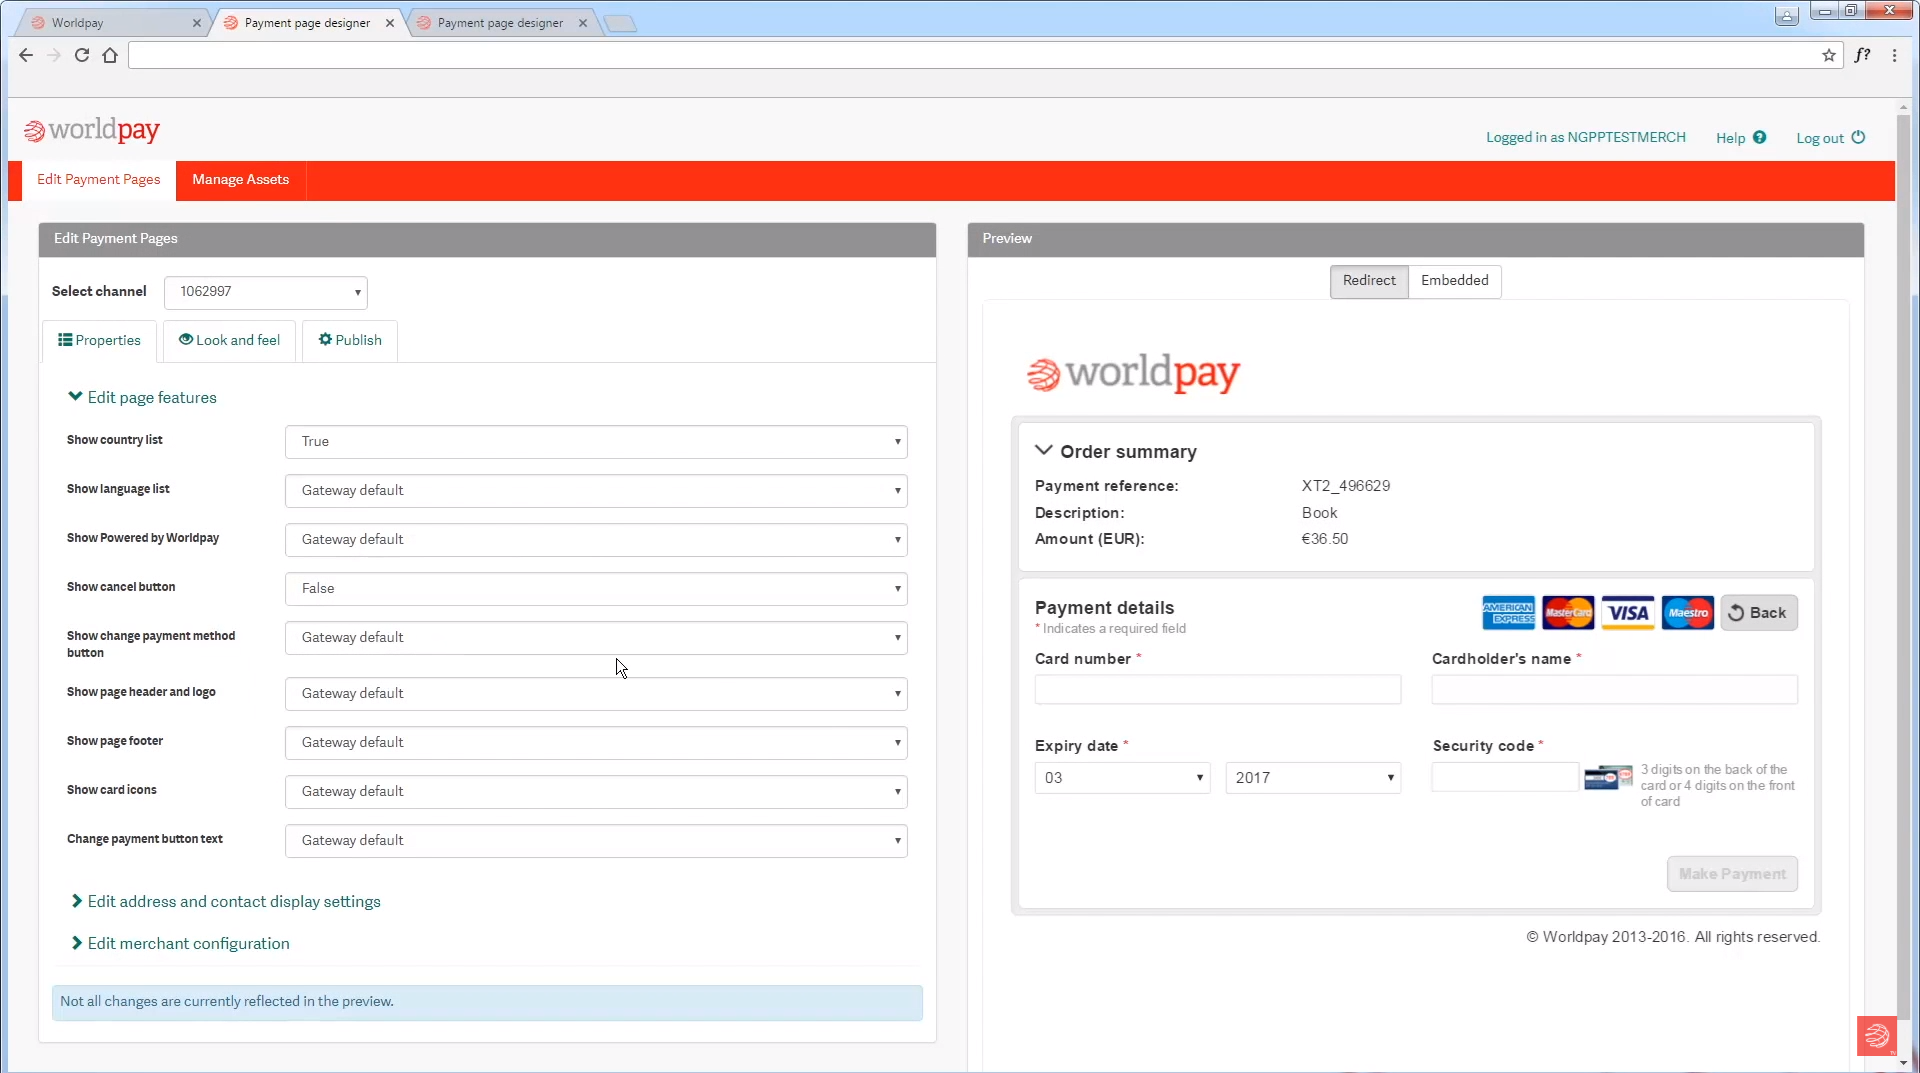The width and height of the screenshot is (1920, 1073).
Task: Click the Make Payment button
Action: pyautogui.click(x=1732, y=874)
